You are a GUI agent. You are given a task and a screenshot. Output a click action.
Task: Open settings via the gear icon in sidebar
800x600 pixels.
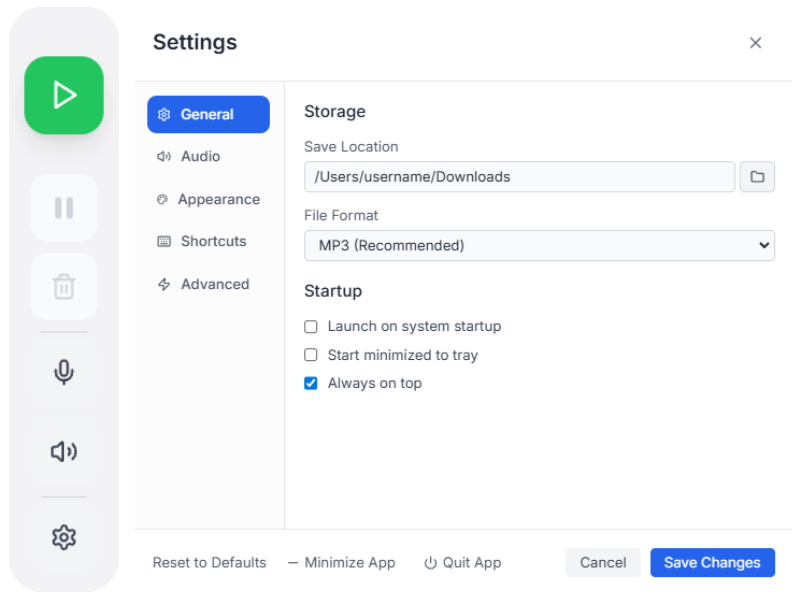63,537
